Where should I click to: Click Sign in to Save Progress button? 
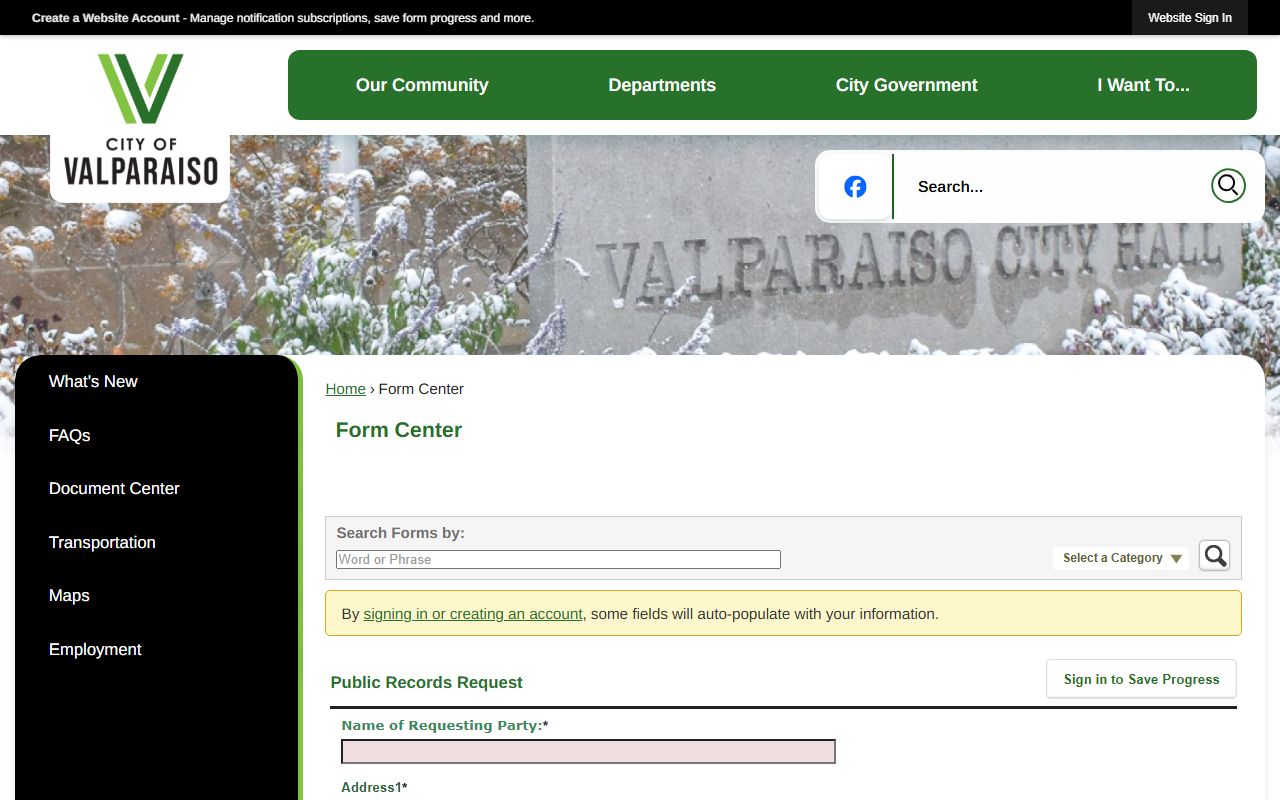(1141, 679)
